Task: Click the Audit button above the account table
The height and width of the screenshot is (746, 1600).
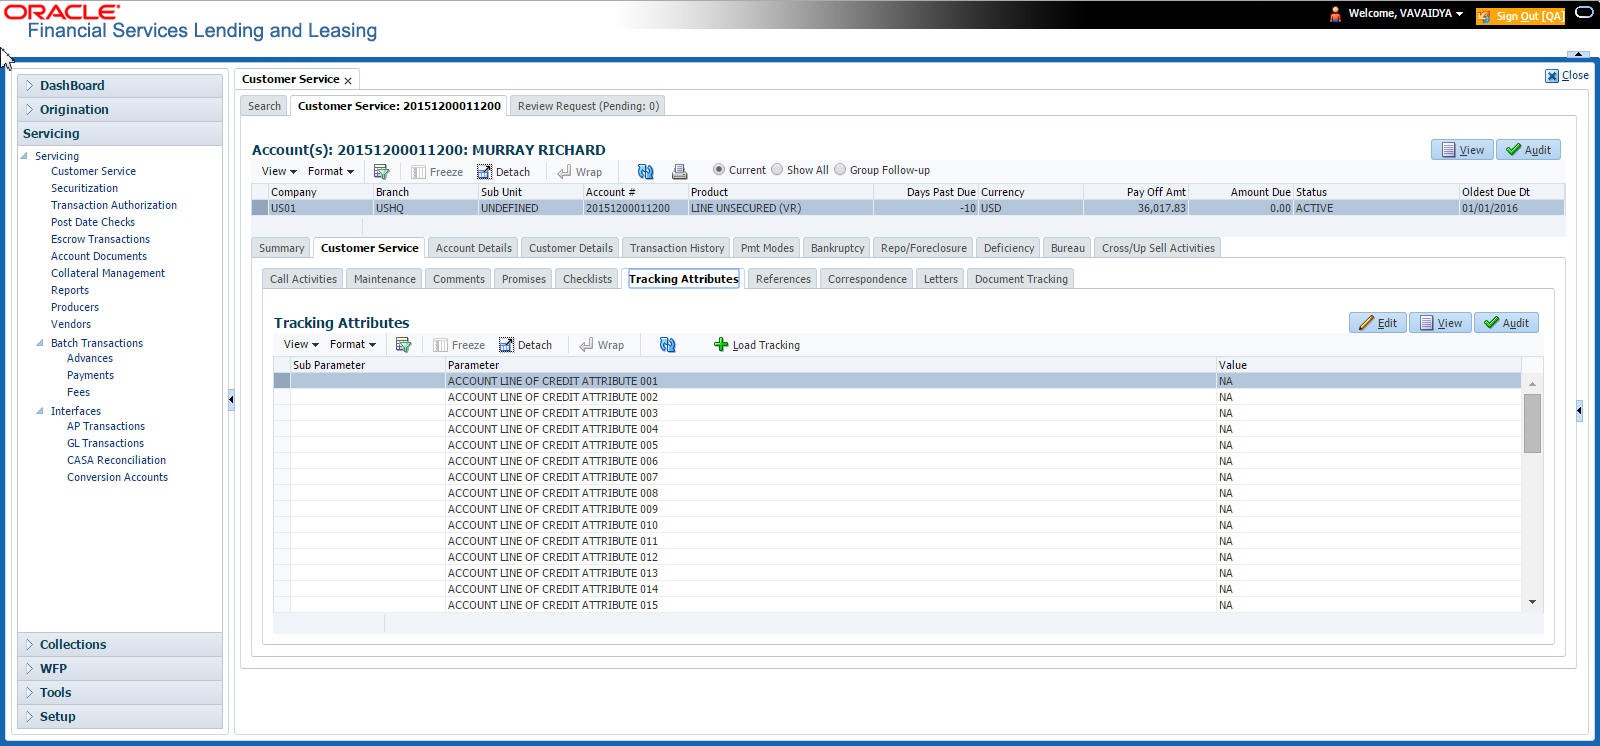Action: point(1528,150)
